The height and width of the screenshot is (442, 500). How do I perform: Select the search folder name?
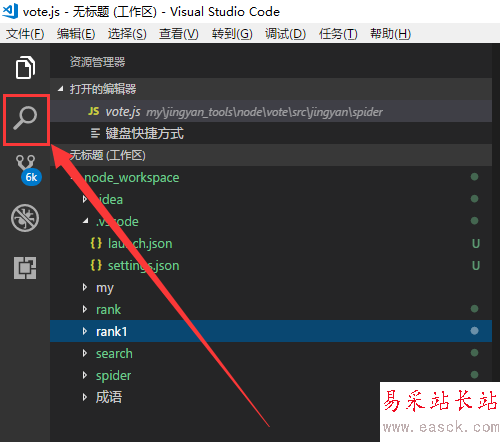pyautogui.click(x=114, y=353)
